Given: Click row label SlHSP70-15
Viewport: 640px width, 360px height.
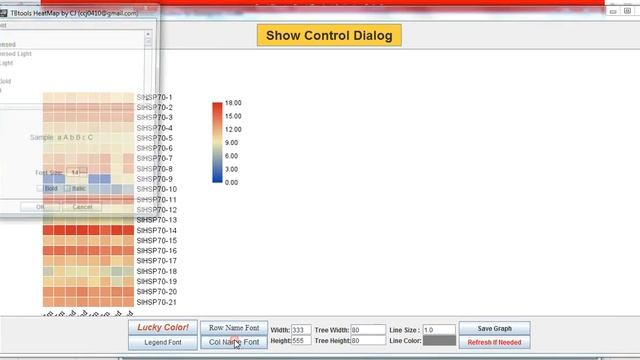Looking at the screenshot, I should (x=156, y=240).
